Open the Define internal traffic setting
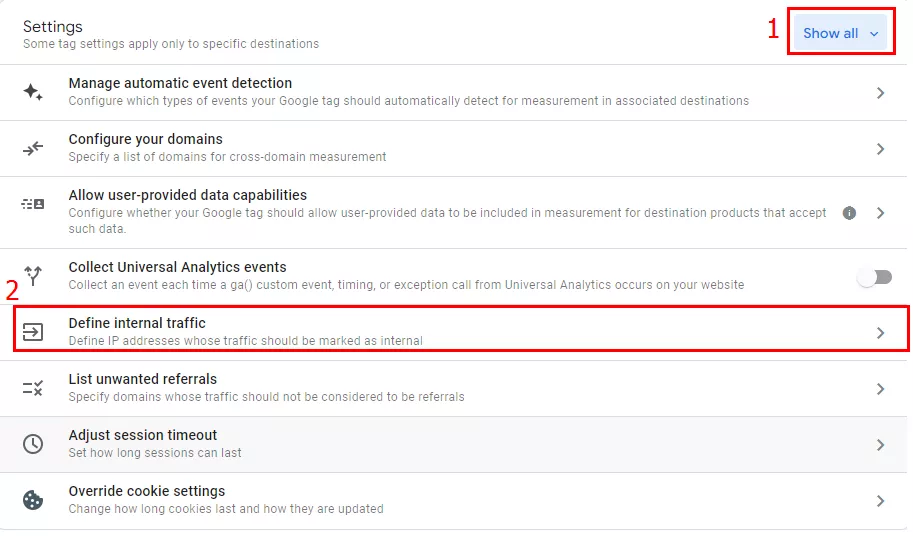Image resolution: width=913 pixels, height=536 pixels. click(461, 332)
